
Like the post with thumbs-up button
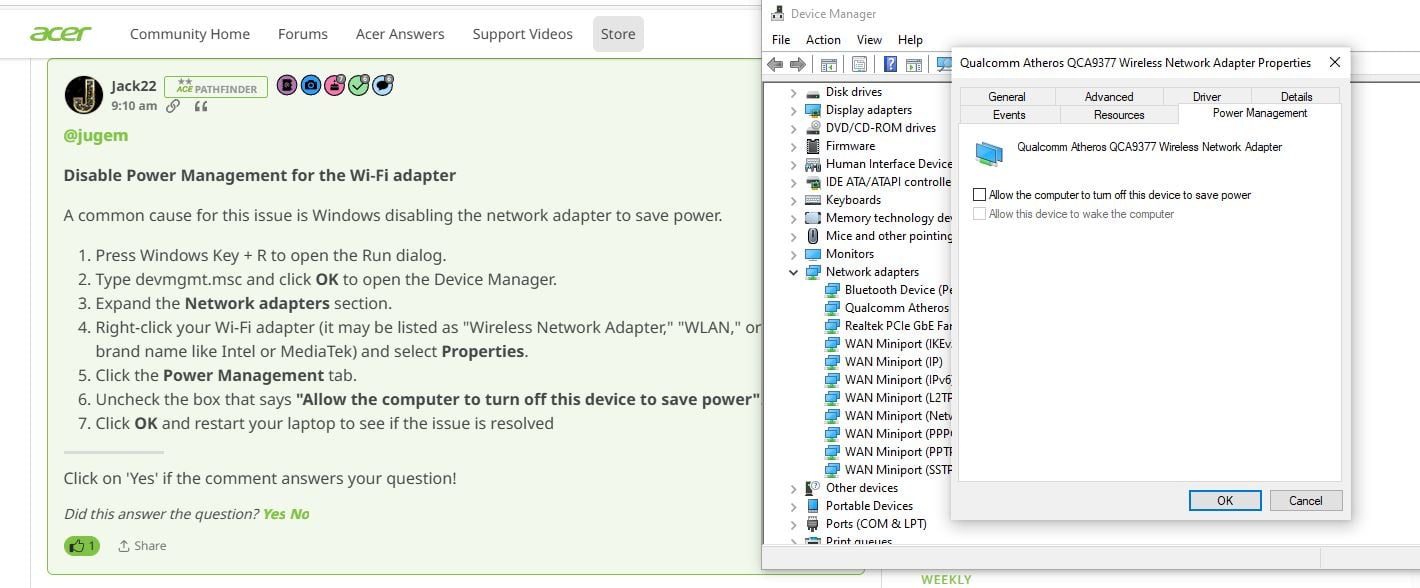[x=82, y=546]
